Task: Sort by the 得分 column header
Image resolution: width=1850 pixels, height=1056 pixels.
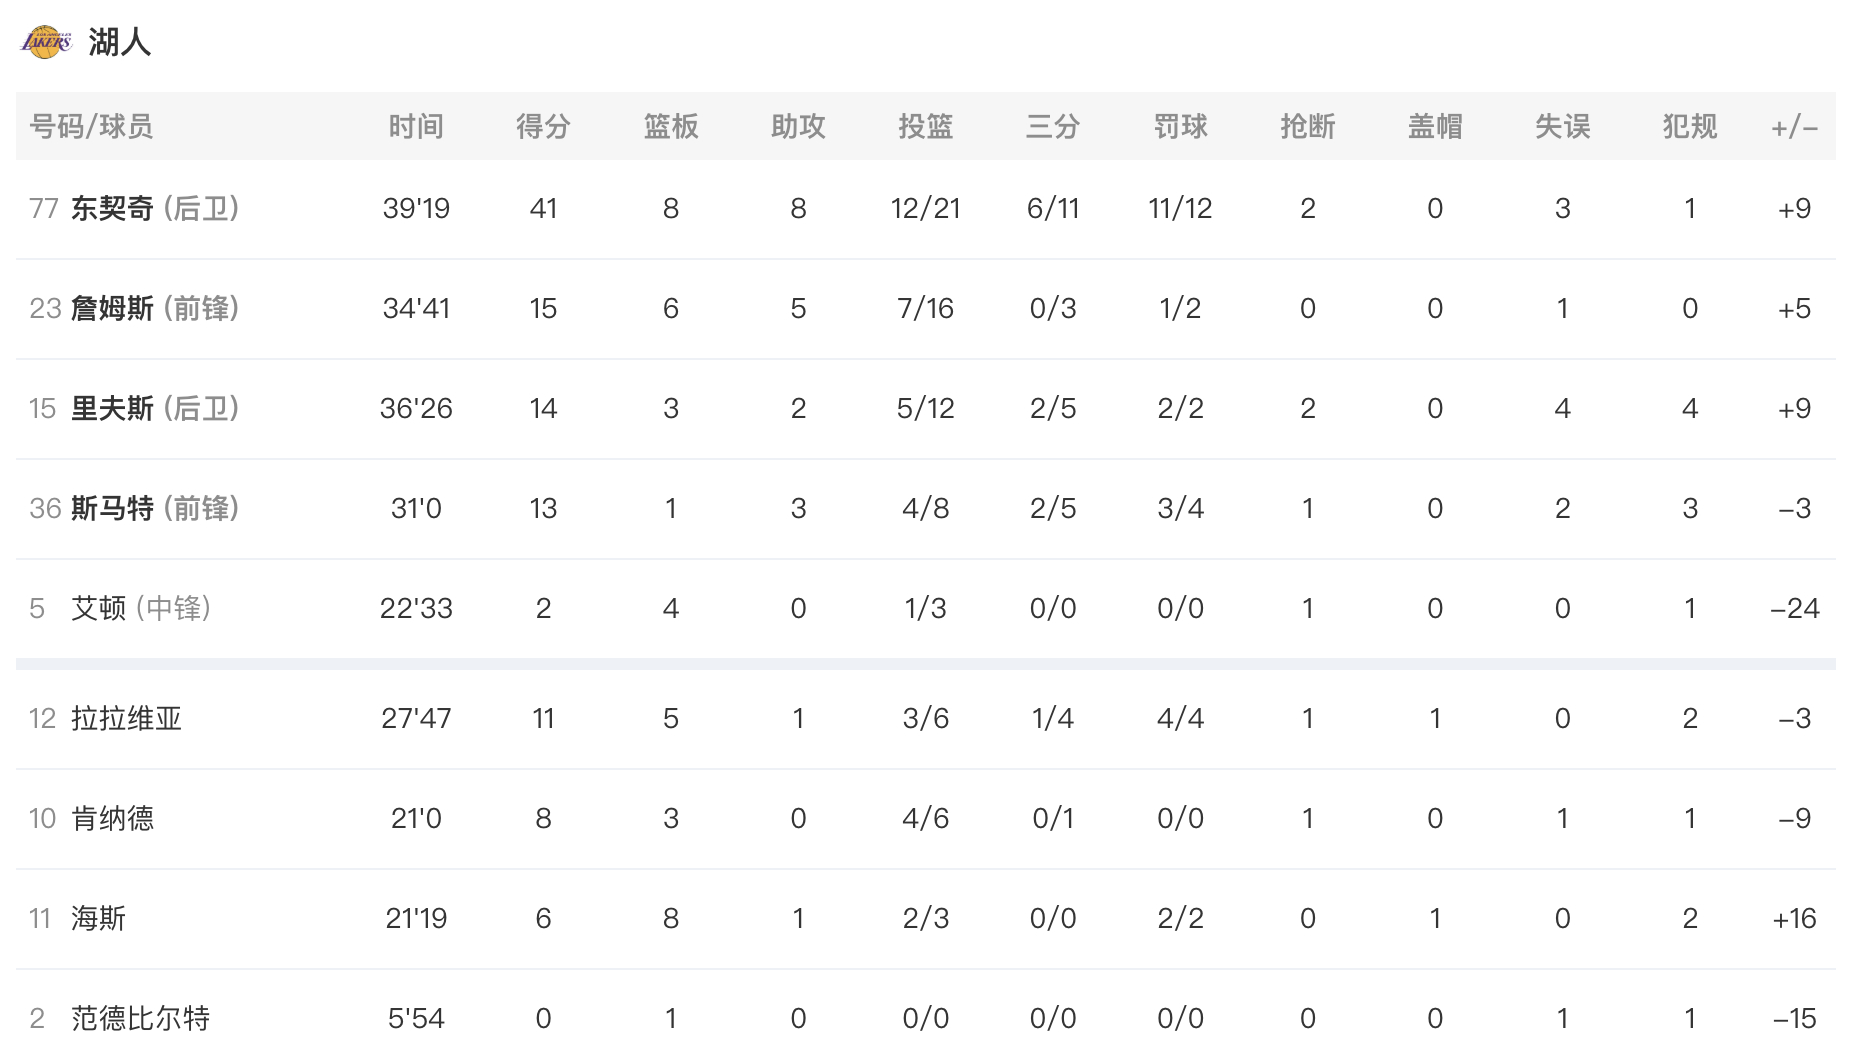Action: click(543, 126)
